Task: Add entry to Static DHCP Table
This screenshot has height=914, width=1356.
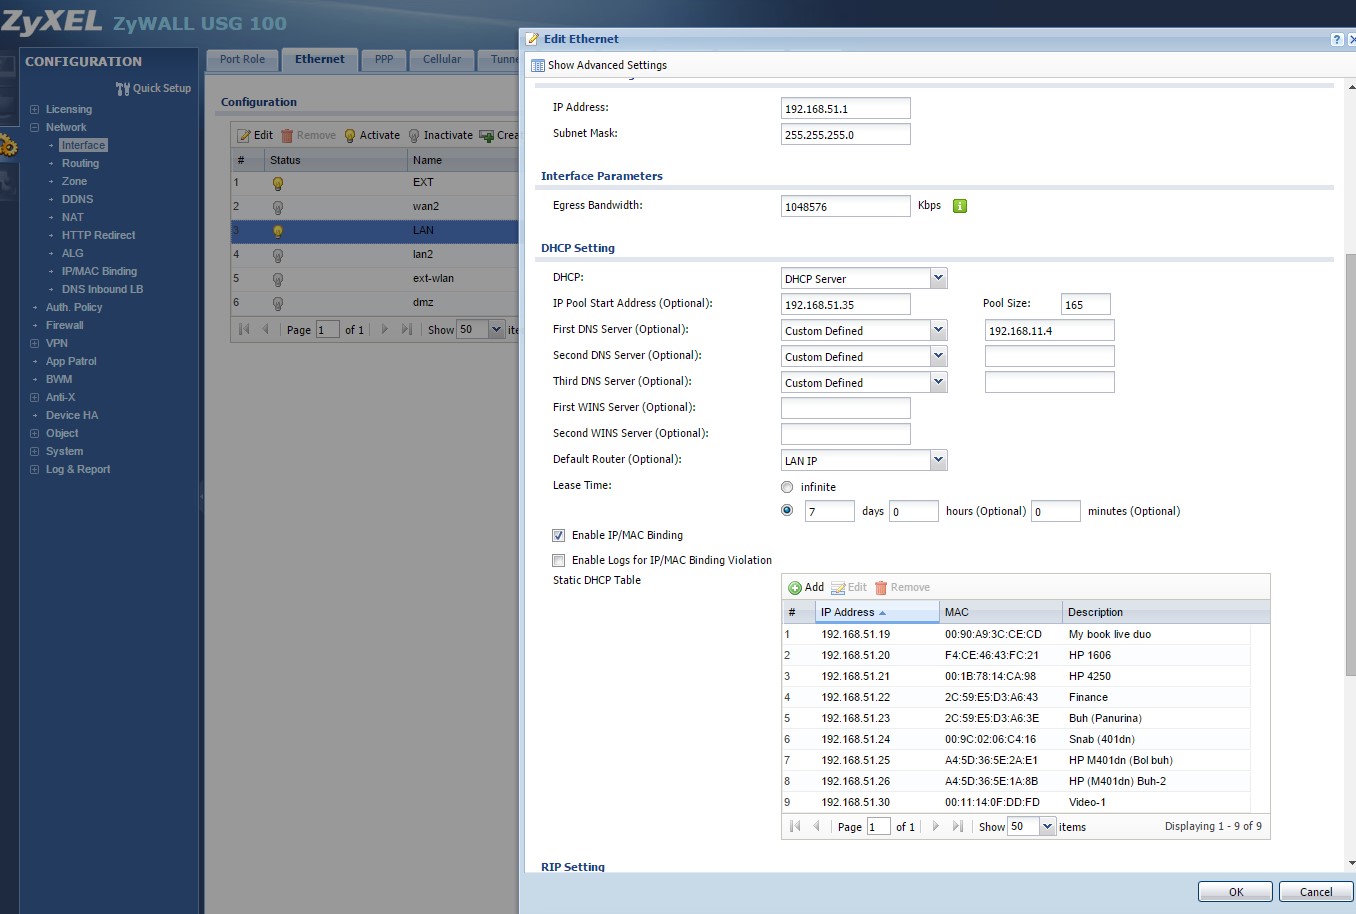Action: (x=806, y=587)
